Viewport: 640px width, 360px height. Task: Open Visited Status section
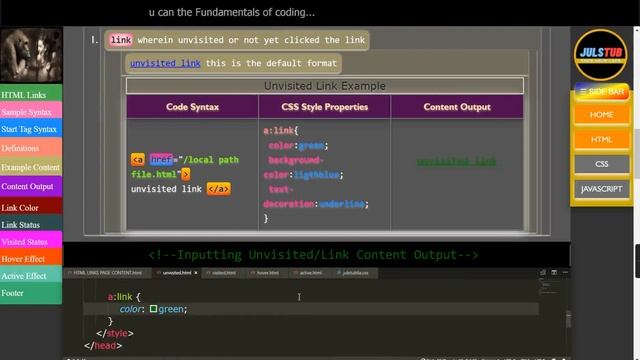[x=31, y=241]
